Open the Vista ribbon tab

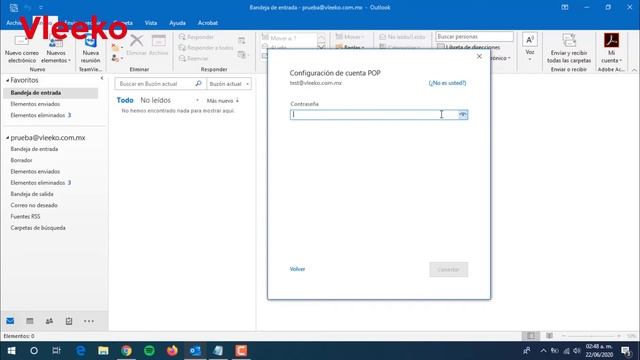[151, 23]
